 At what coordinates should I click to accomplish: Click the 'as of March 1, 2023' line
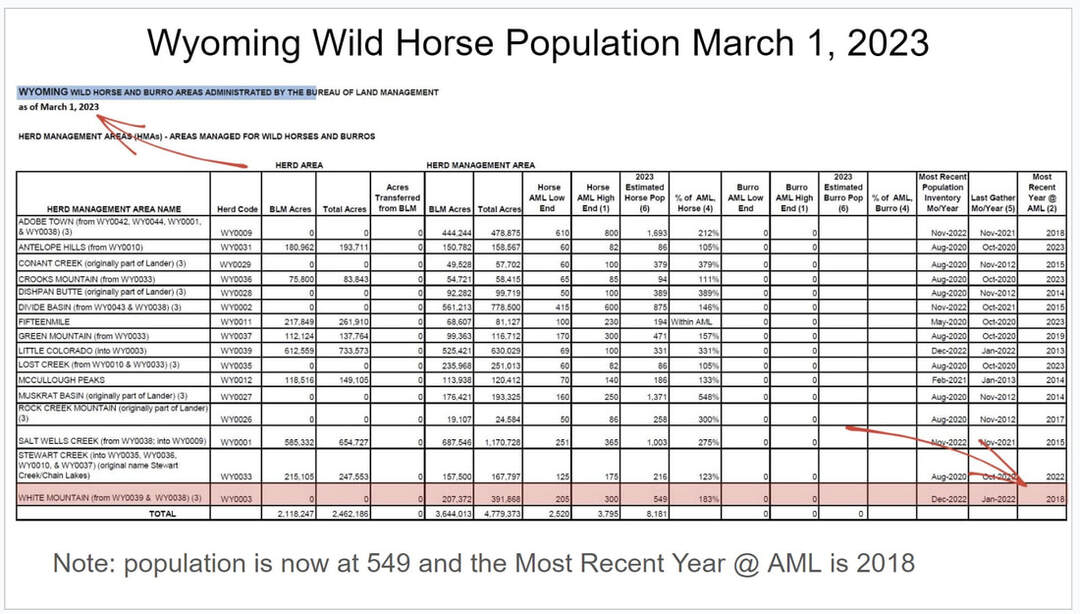point(59,106)
